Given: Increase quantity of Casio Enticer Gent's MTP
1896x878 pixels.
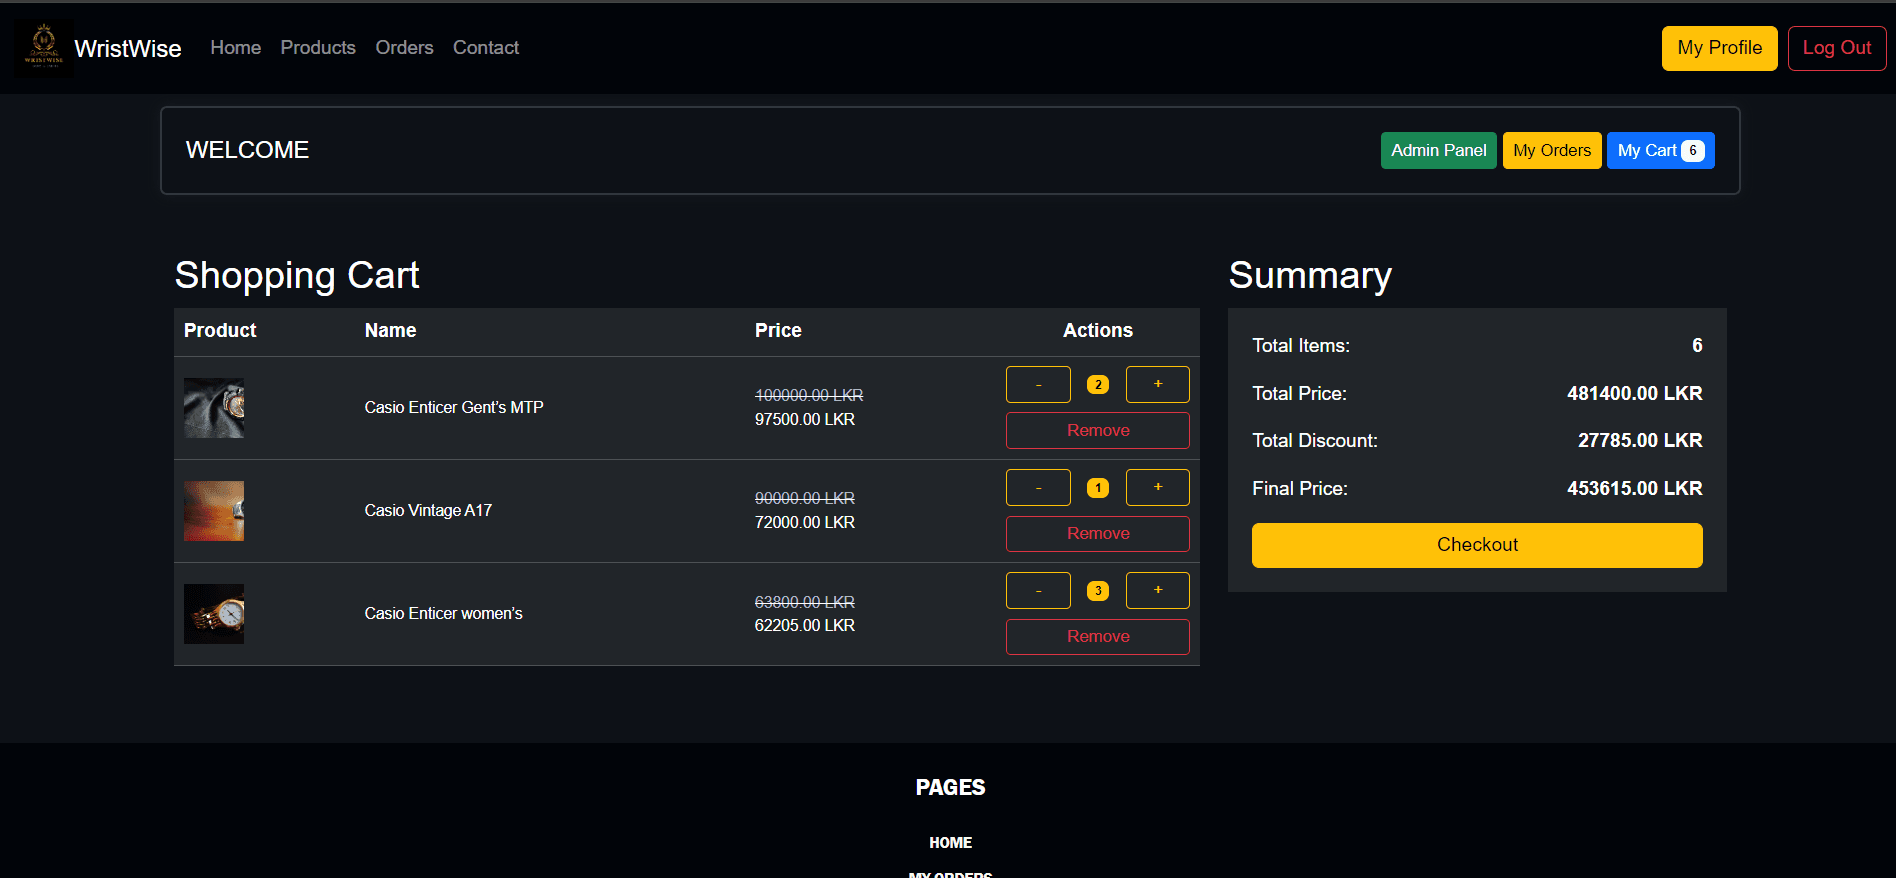Looking at the screenshot, I should coord(1157,385).
